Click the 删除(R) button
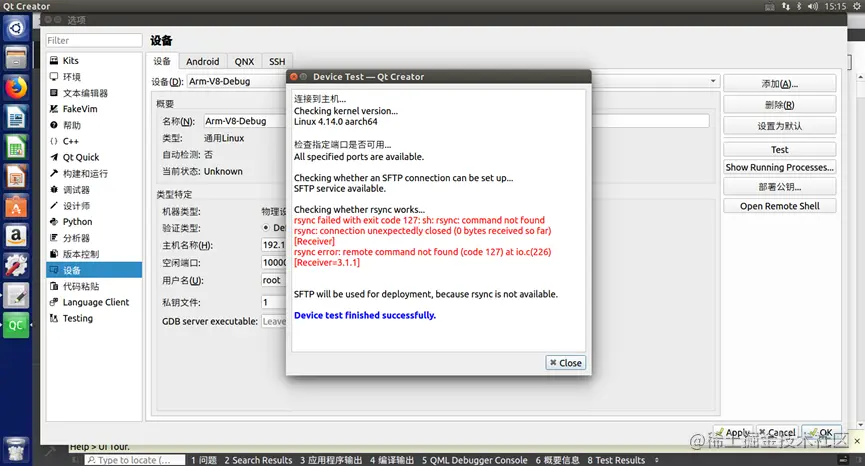The image size is (865, 466). (779, 105)
